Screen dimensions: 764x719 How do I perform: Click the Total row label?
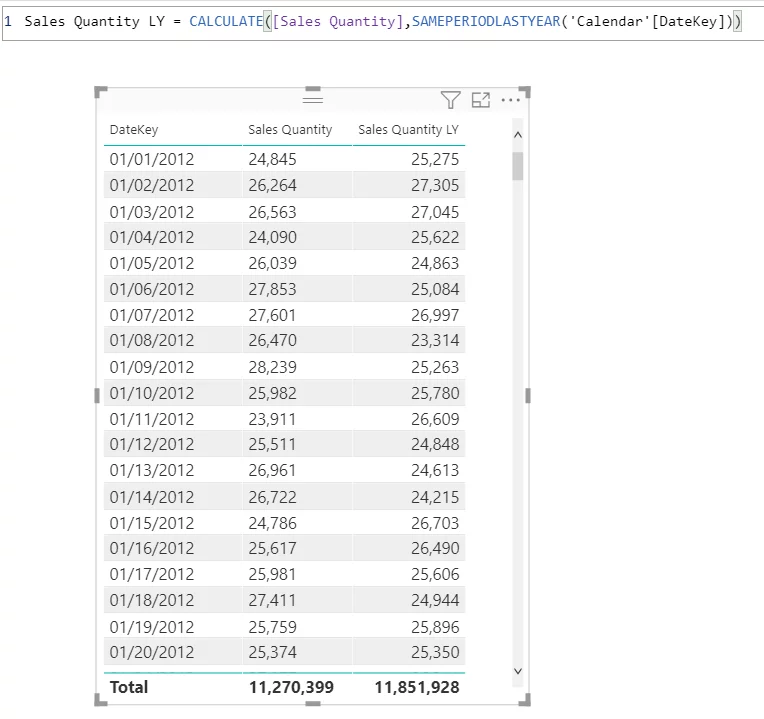pos(129,687)
